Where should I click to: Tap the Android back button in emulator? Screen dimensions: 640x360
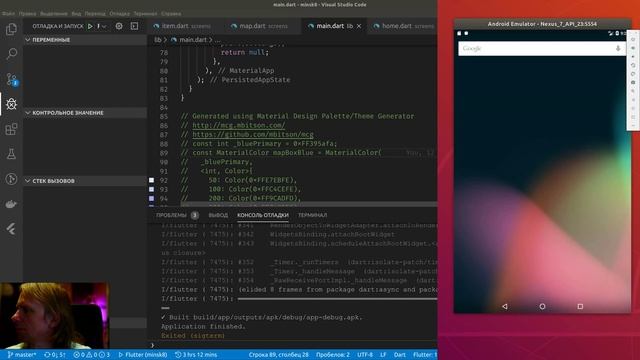(x=505, y=306)
